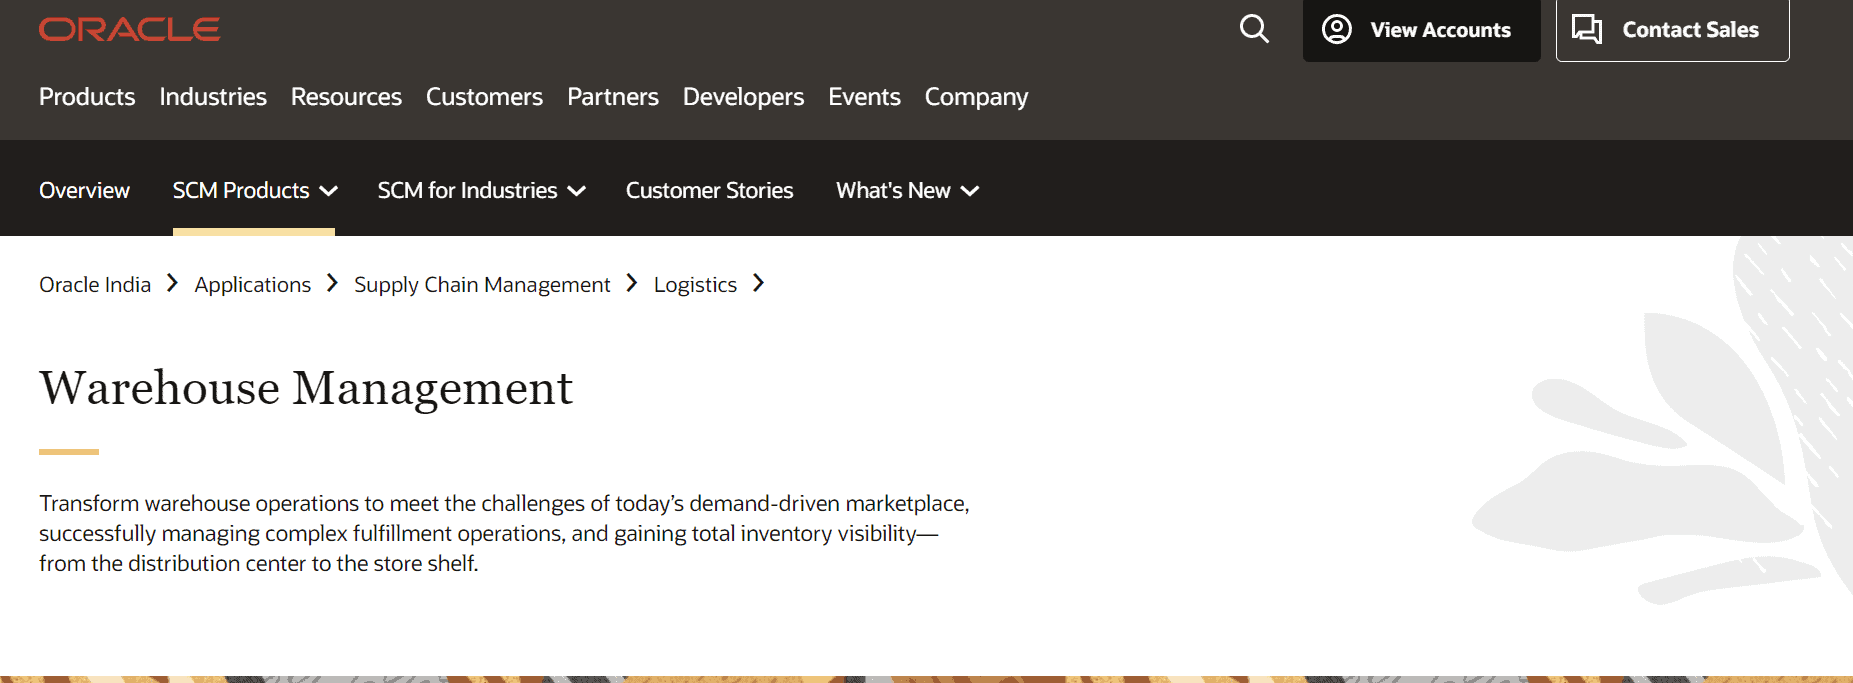
Task: Open the Resources menu
Action: [x=346, y=97]
